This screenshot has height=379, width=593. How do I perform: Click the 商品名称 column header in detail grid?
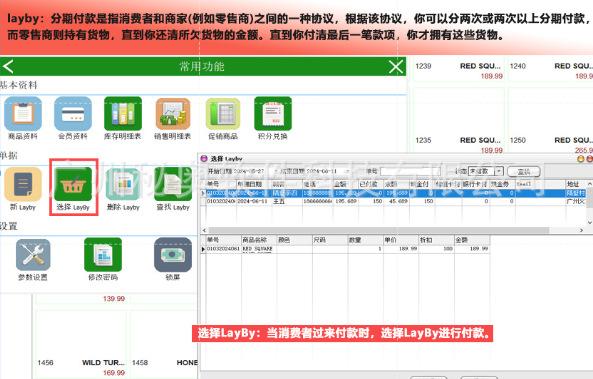259,240
